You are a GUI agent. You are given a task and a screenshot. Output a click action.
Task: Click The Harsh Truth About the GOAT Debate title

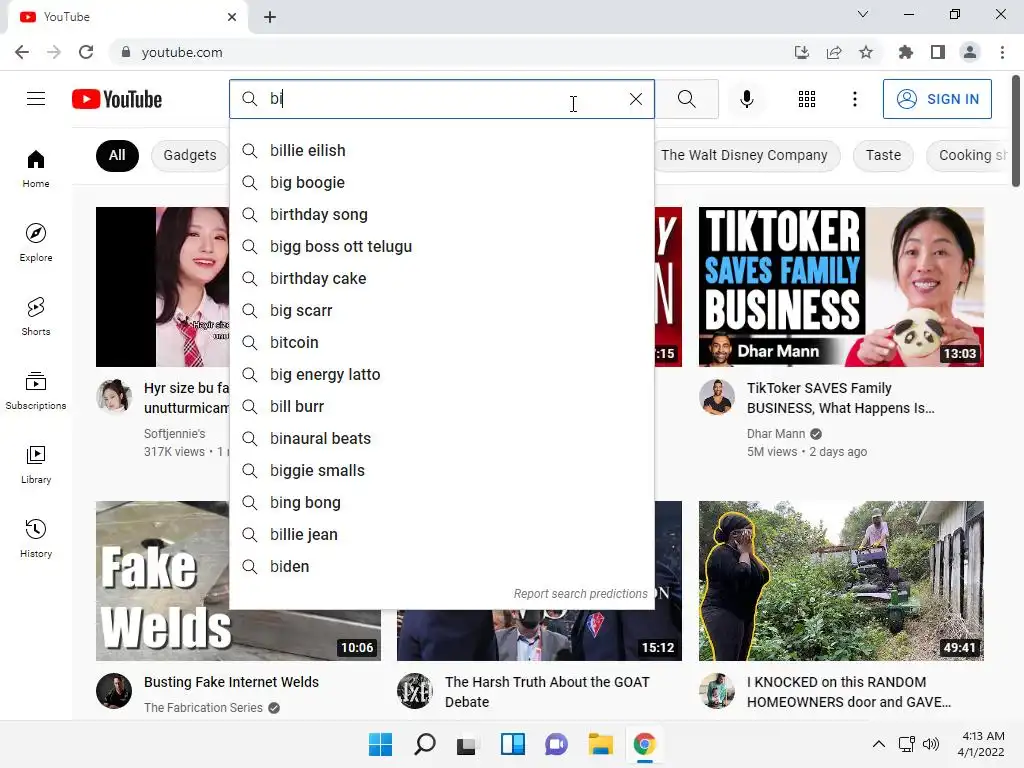[x=547, y=692]
